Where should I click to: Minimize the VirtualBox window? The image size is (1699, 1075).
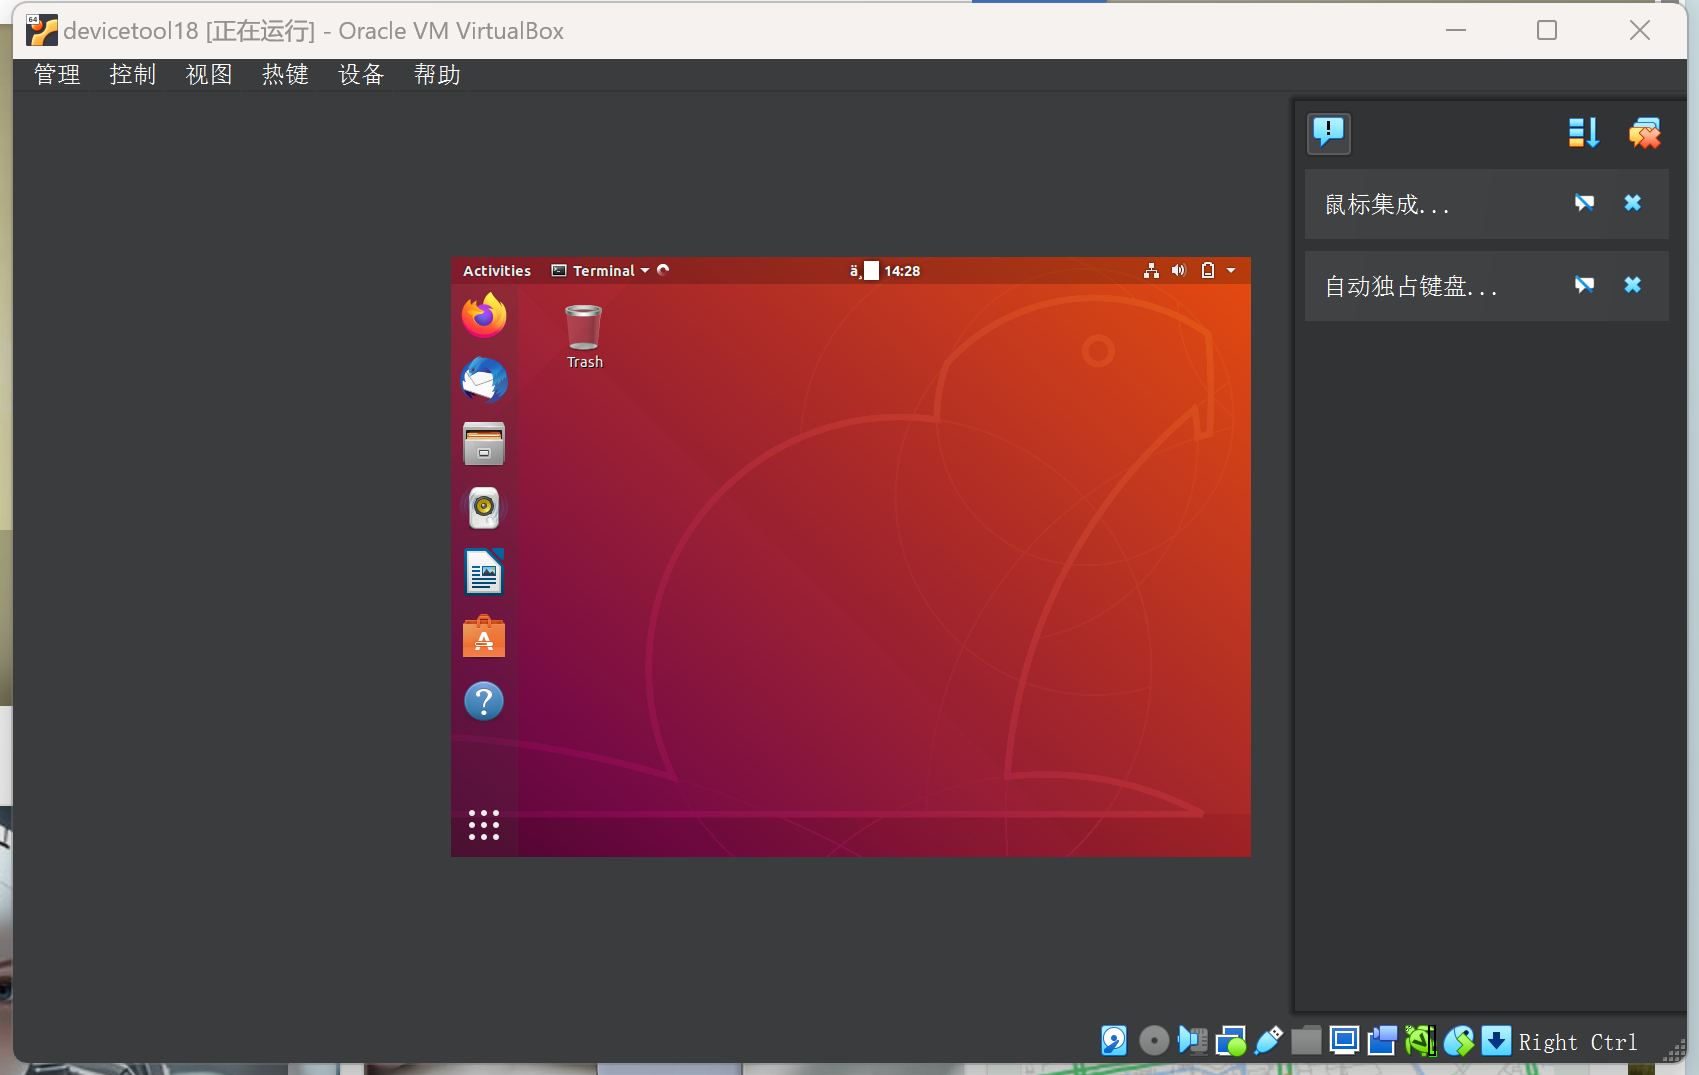tap(1456, 30)
